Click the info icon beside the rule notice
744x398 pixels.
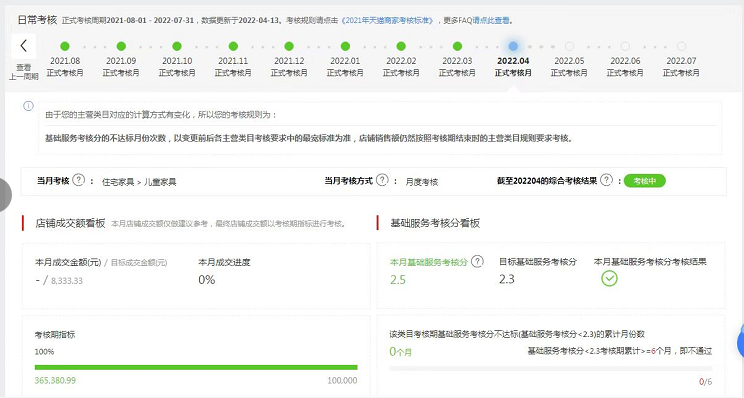click(x=28, y=106)
